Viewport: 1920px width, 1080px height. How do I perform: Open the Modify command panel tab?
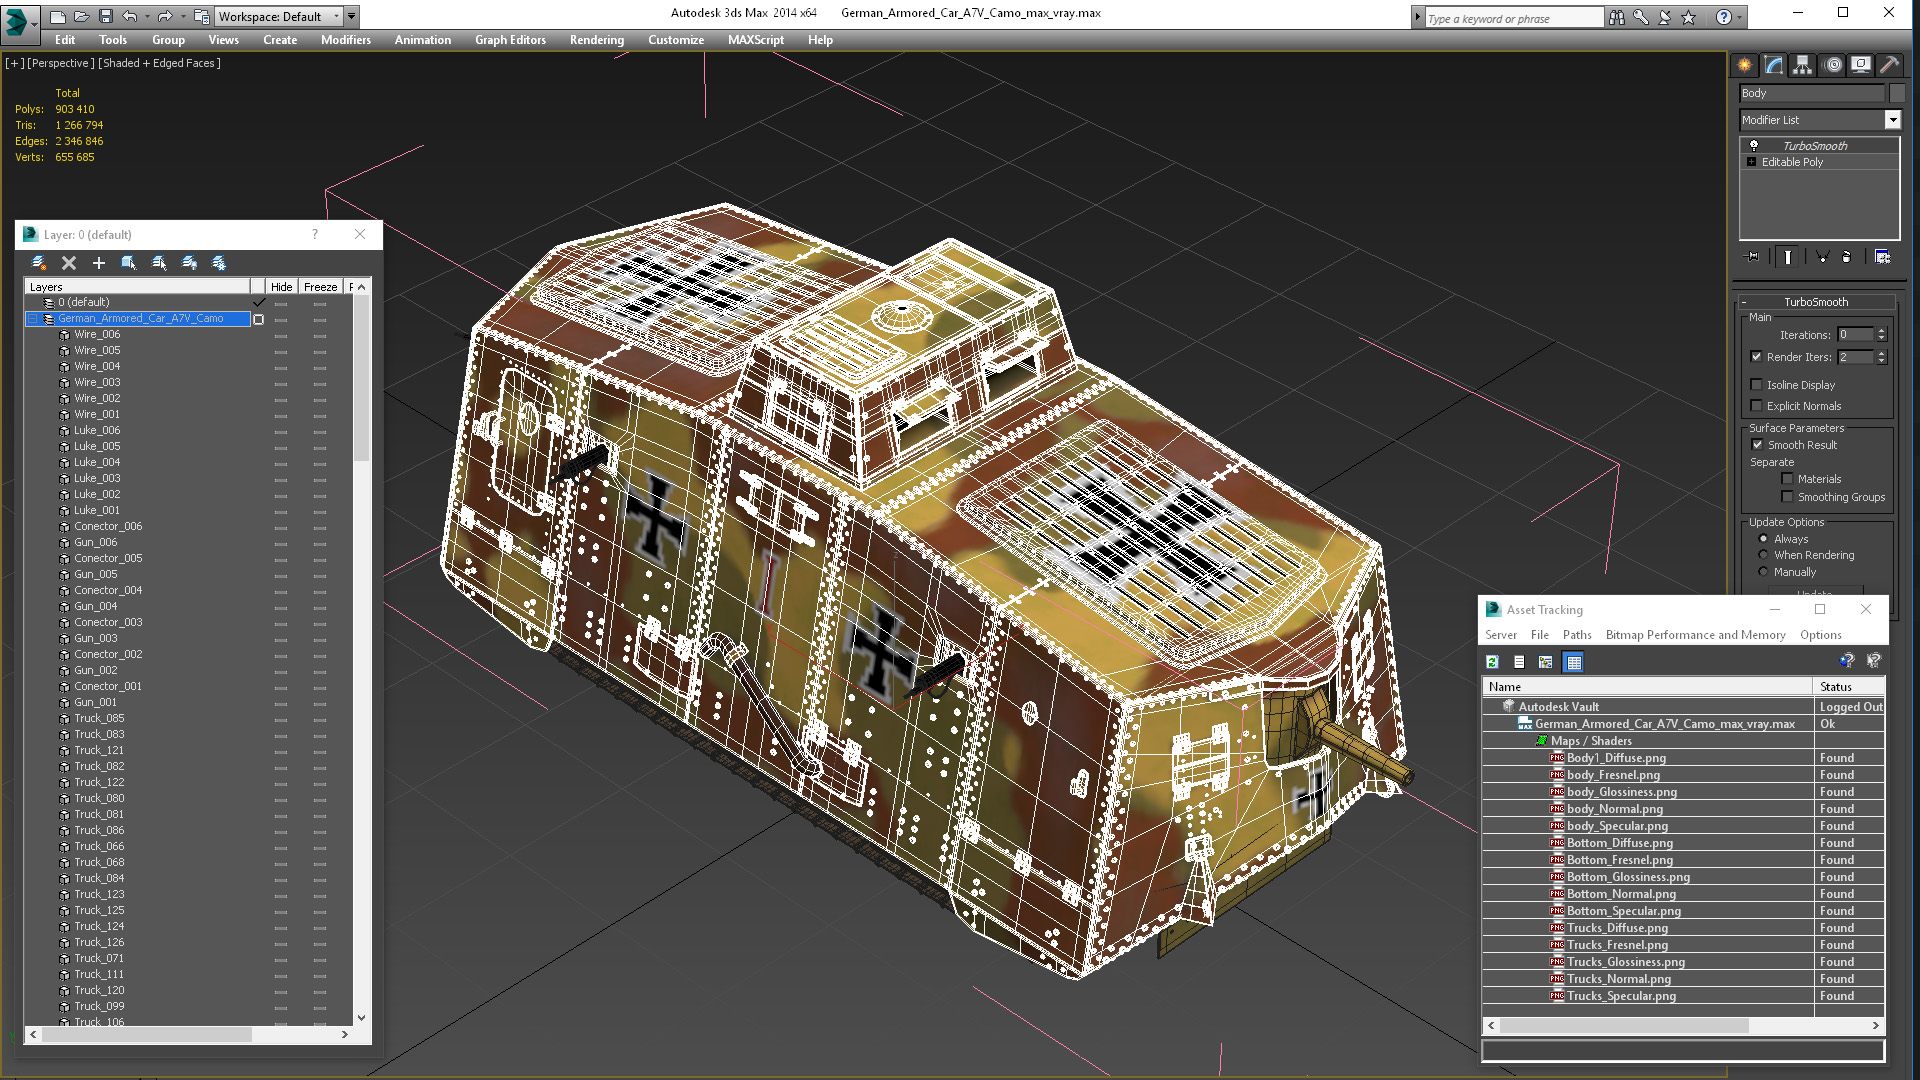click(1774, 65)
